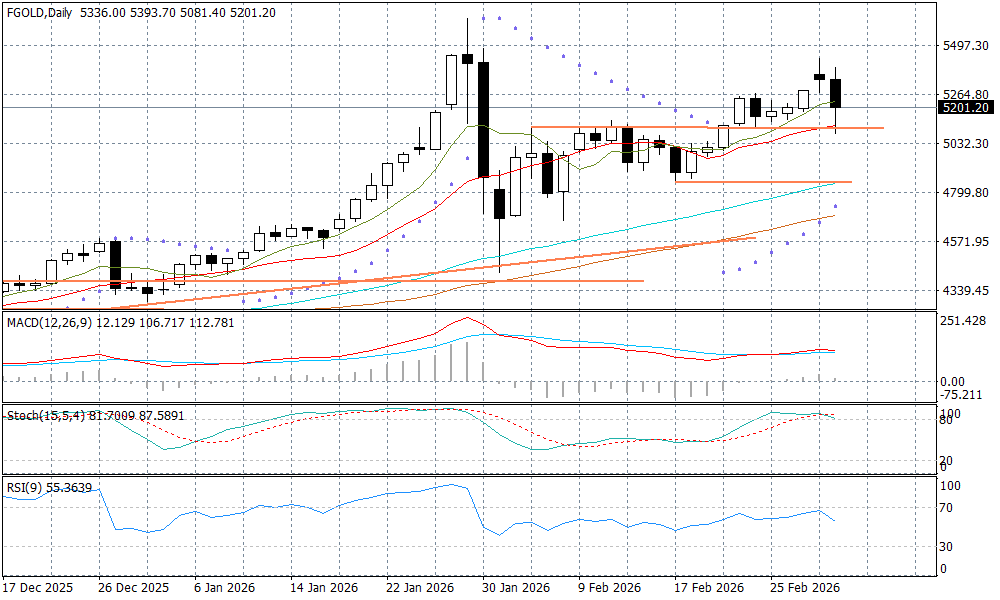Click the 5497.30 price axis label

click(965, 46)
